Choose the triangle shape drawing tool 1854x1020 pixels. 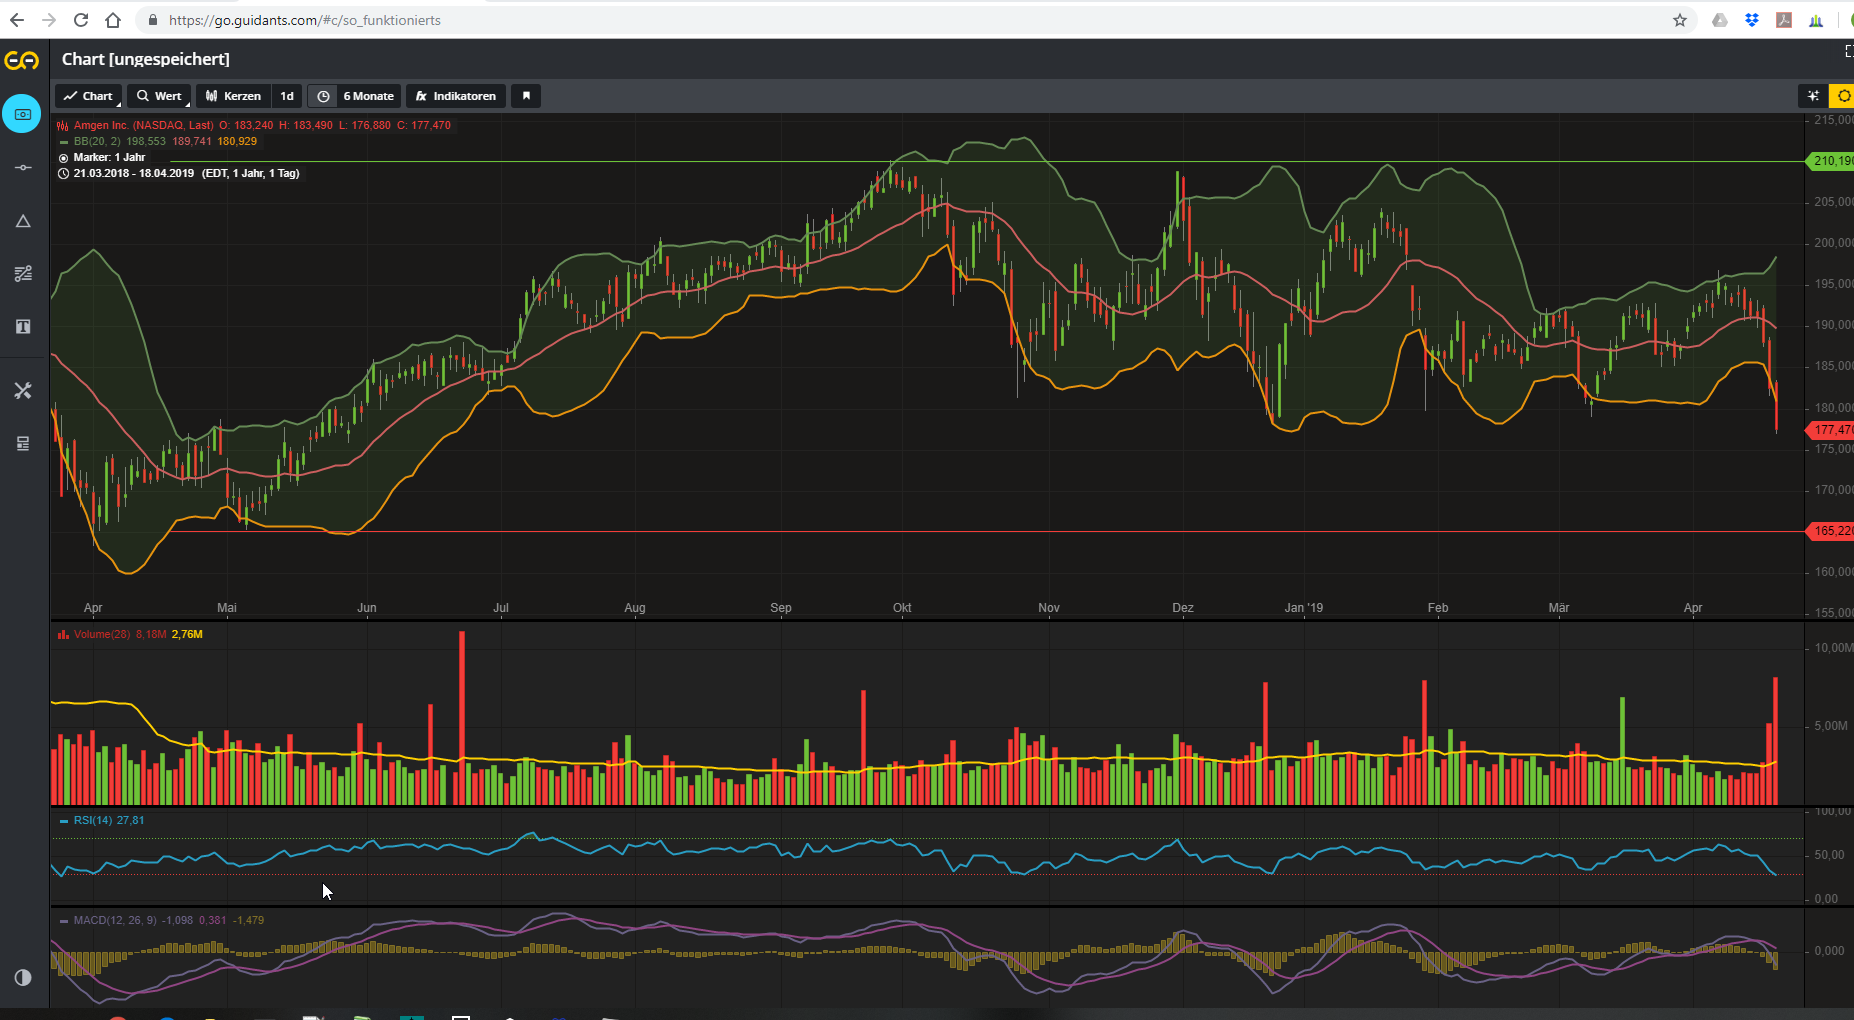pyautogui.click(x=23, y=221)
